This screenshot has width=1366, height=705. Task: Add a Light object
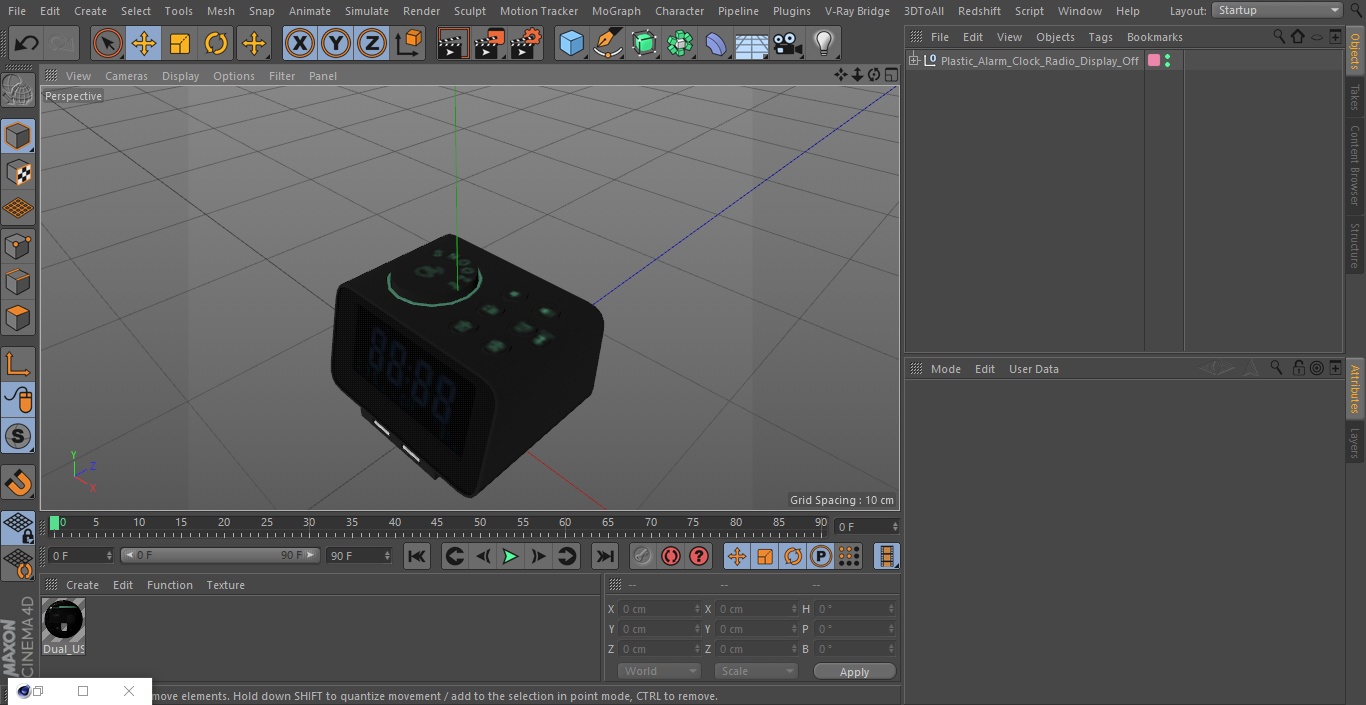(823, 43)
